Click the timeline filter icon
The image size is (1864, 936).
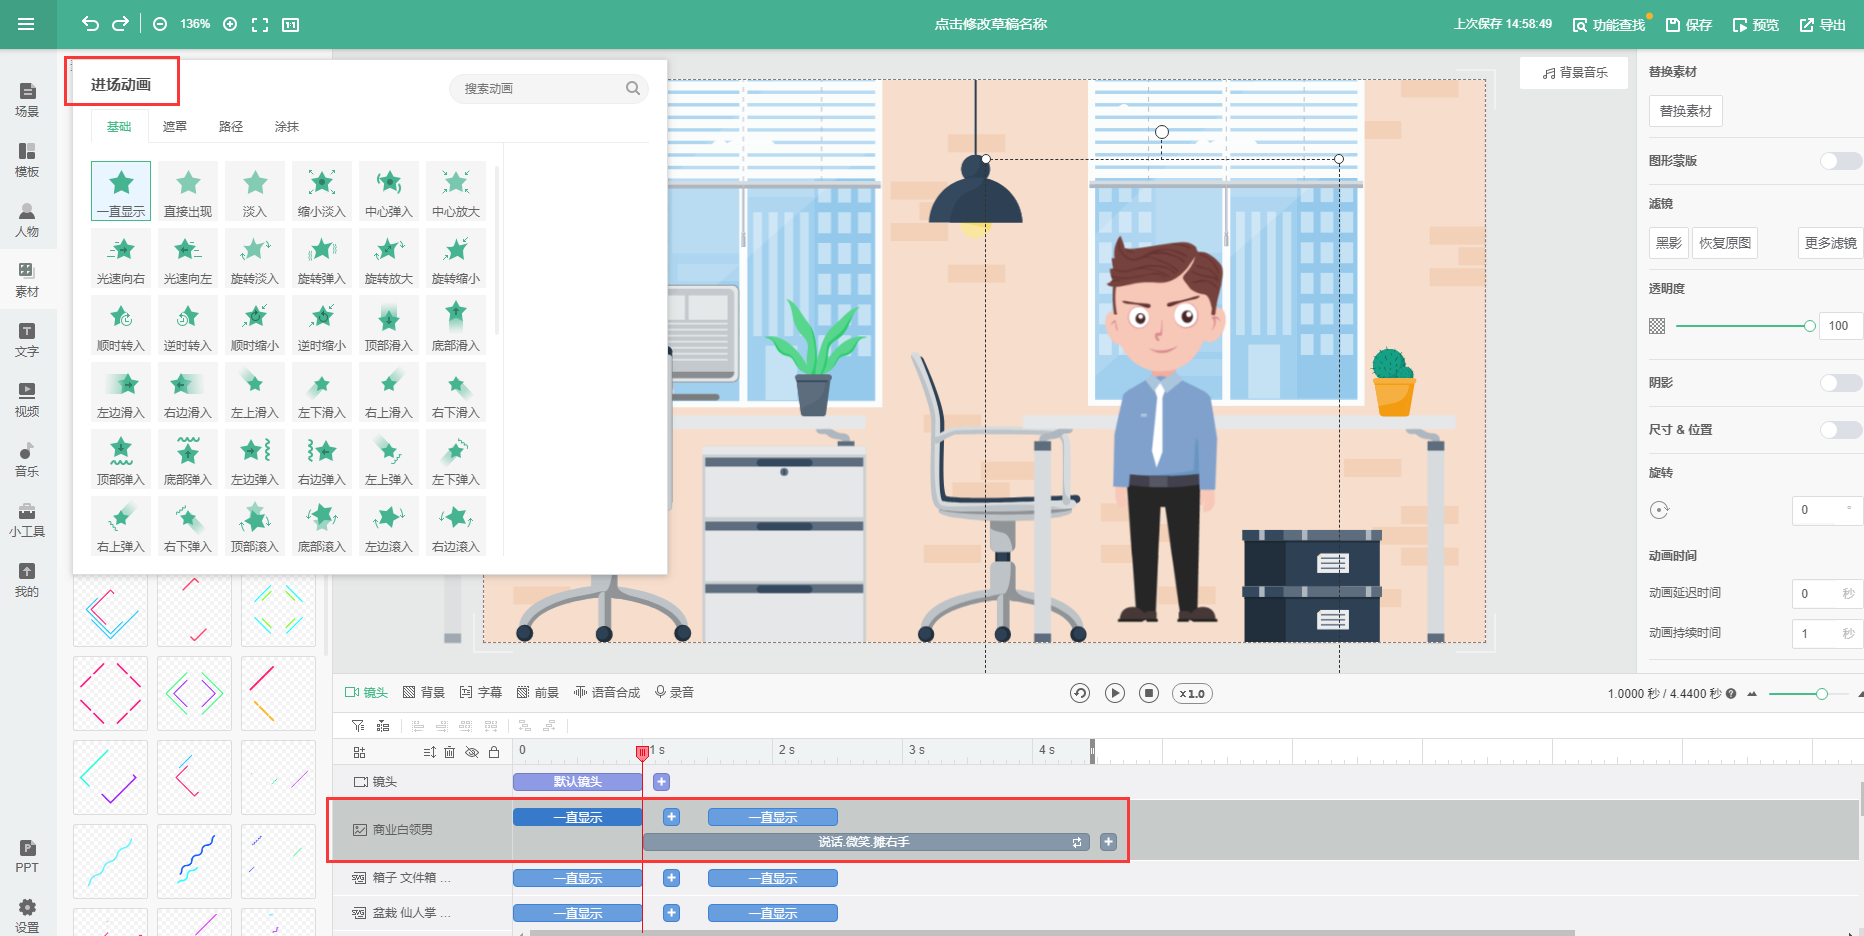point(358,725)
